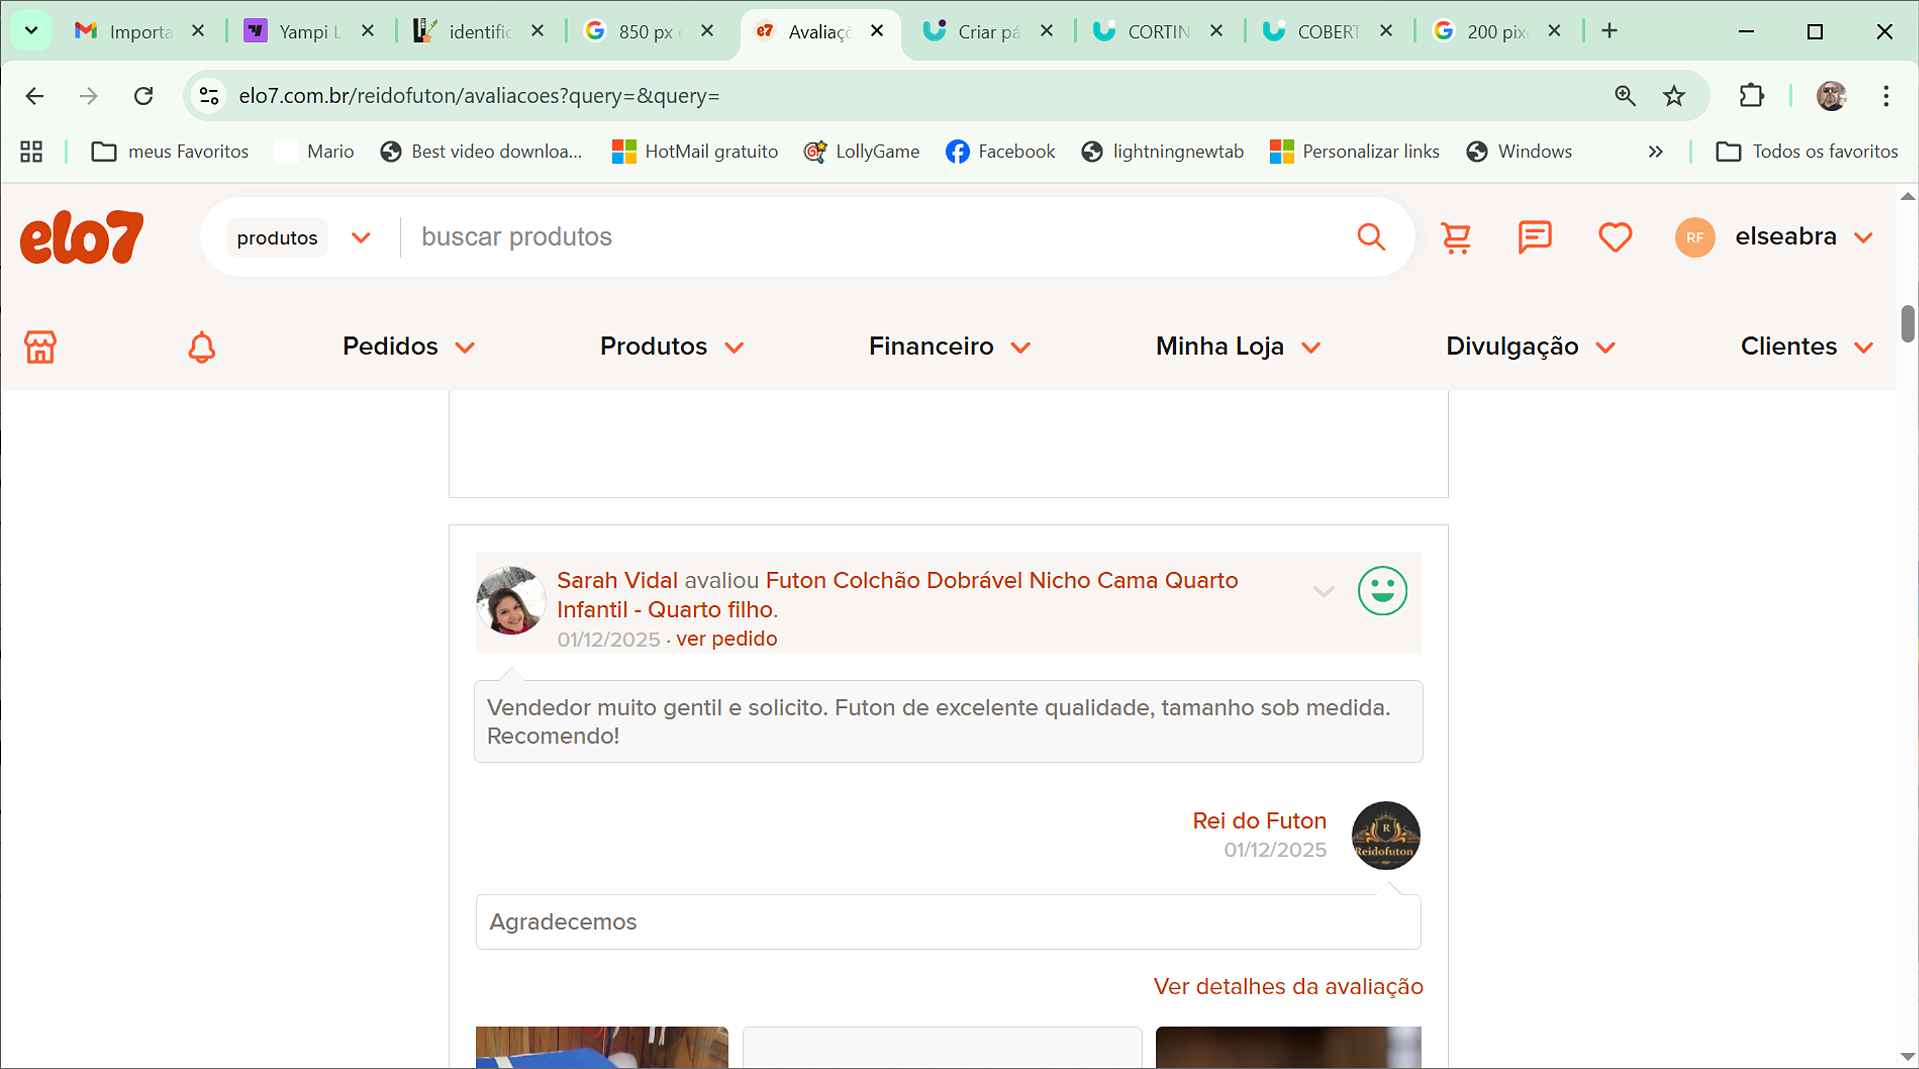This screenshot has height=1069, width=1919.
Task: Open the shopping cart icon
Action: 1456,237
